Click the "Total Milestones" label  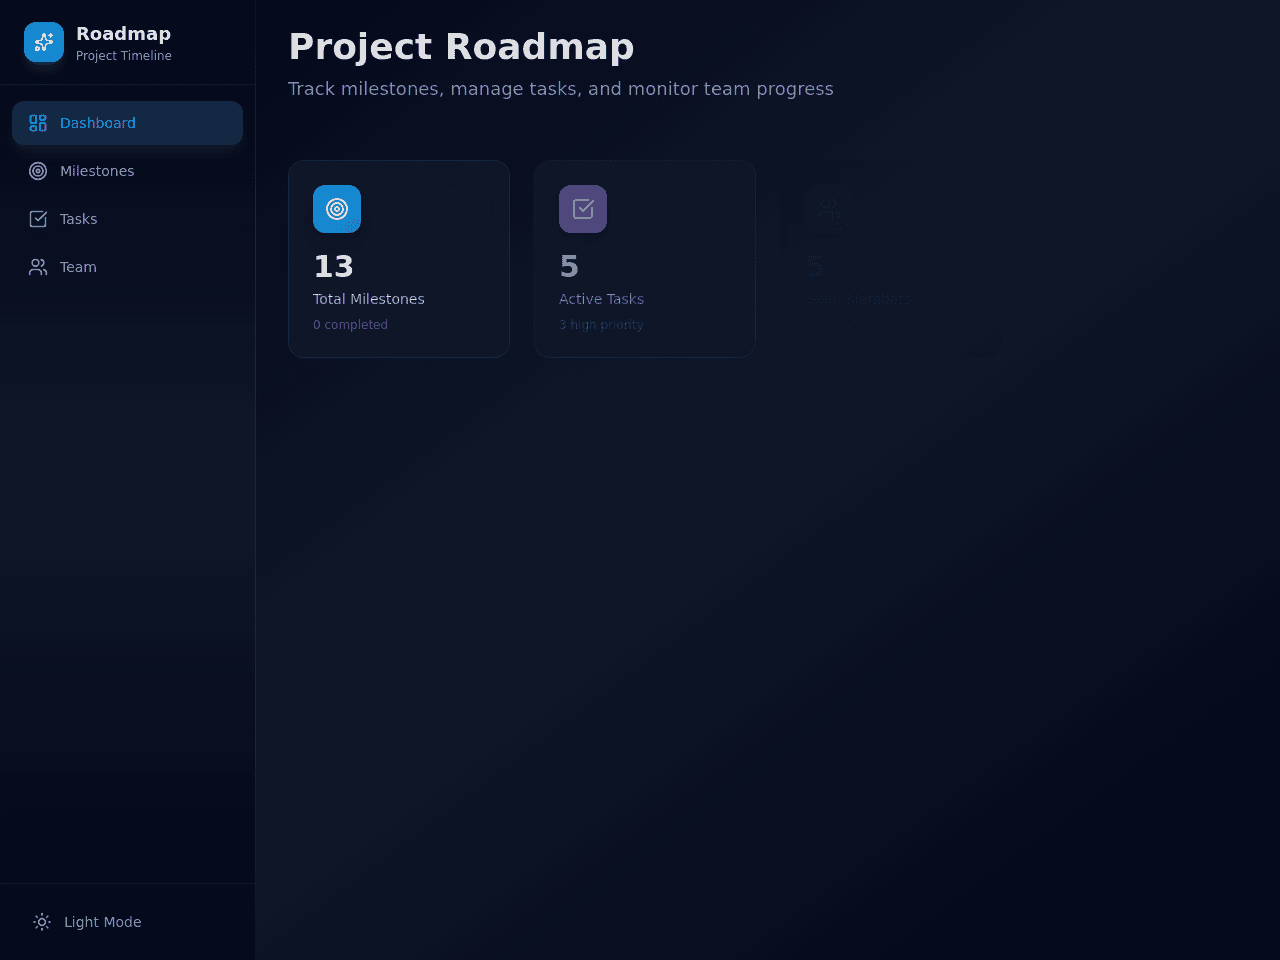coord(369,299)
